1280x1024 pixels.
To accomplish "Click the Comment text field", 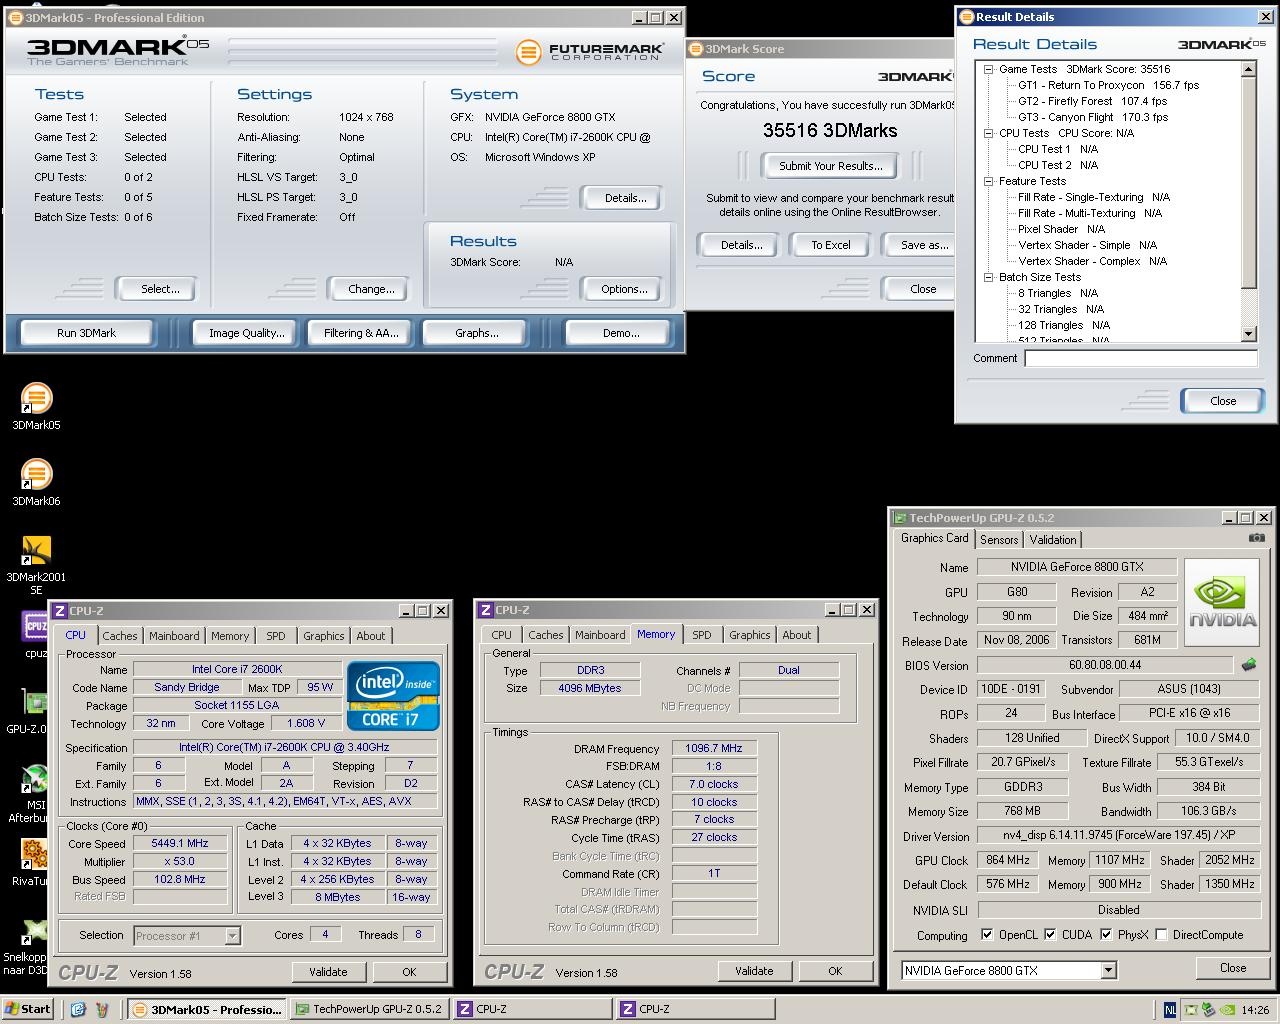I will 1140,358.
